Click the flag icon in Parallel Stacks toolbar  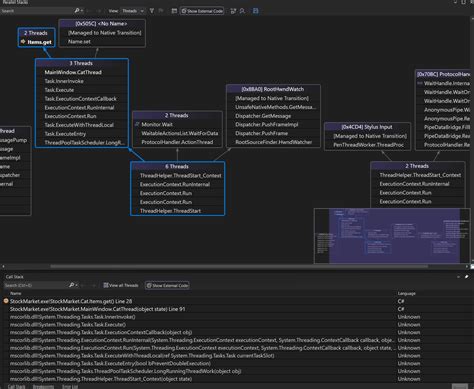pyautogui.click(x=161, y=11)
